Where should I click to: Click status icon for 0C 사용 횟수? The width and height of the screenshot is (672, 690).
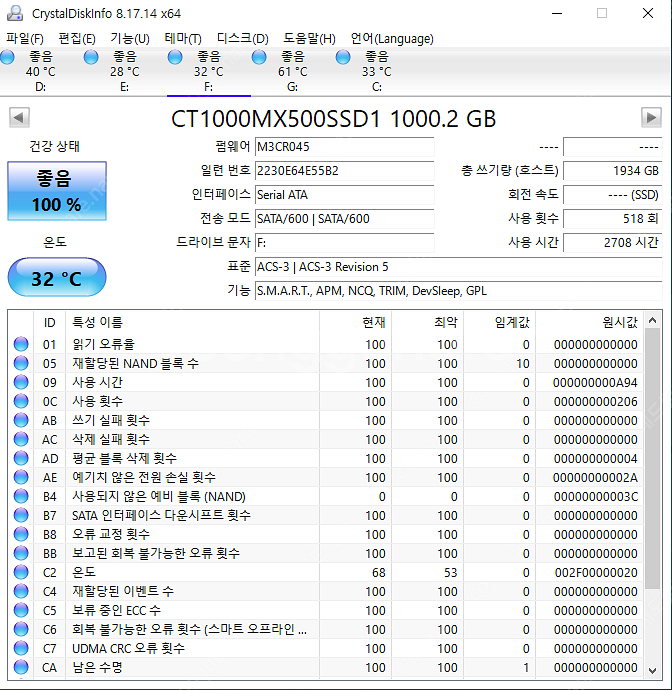tap(21, 401)
